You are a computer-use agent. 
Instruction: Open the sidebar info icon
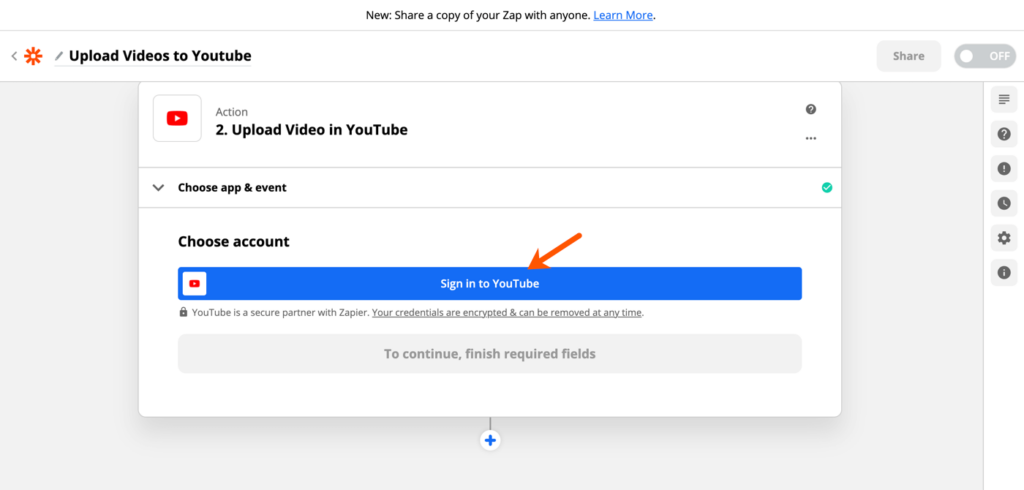(x=1004, y=272)
